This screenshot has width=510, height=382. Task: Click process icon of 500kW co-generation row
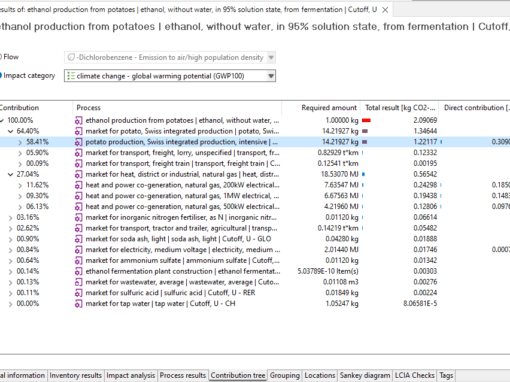coord(78,207)
